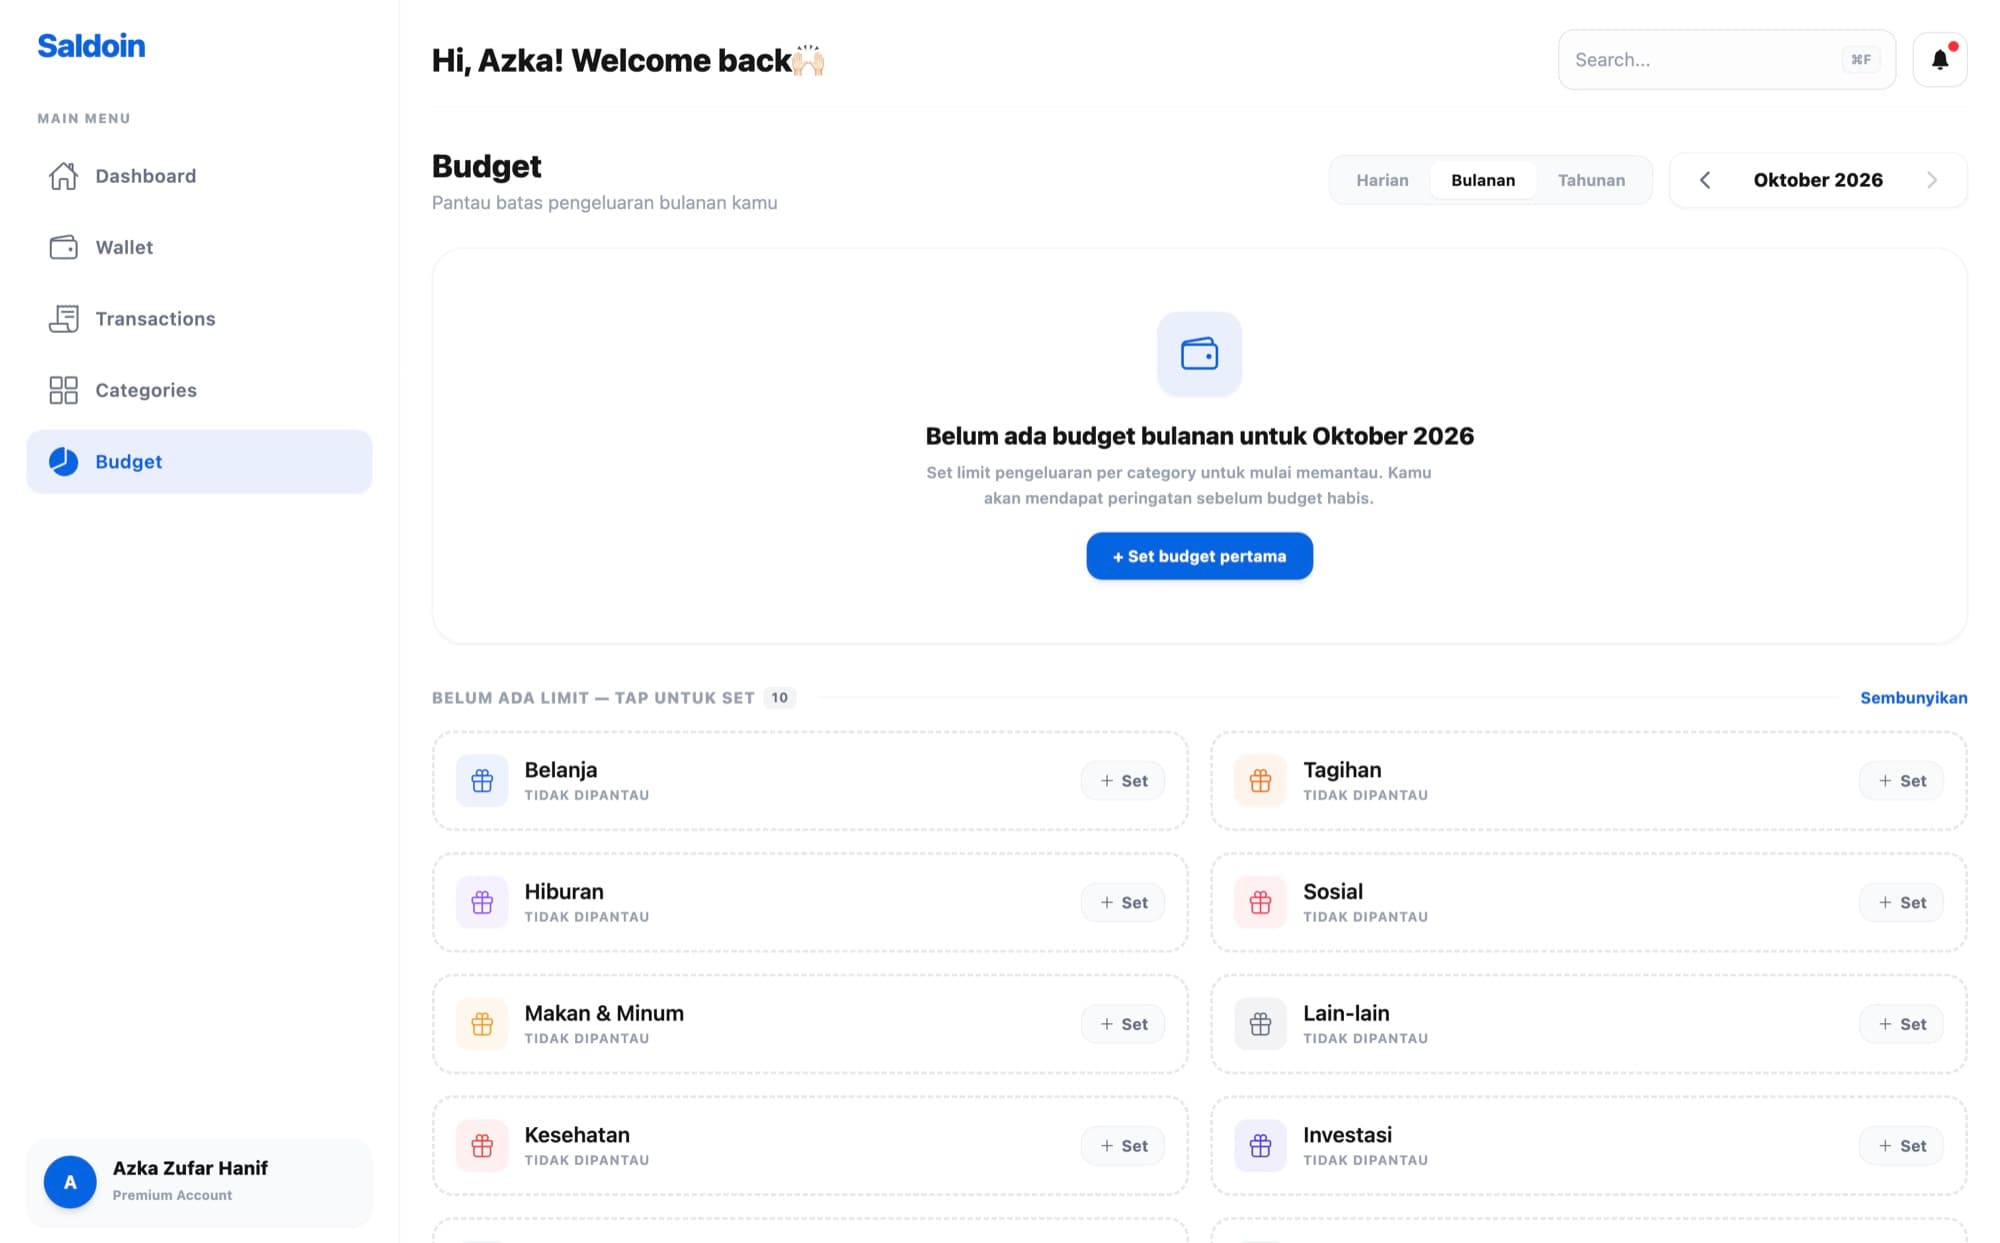Click the Wallet icon in sidebar
The height and width of the screenshot is (1243, 2000).
[63, 247]
